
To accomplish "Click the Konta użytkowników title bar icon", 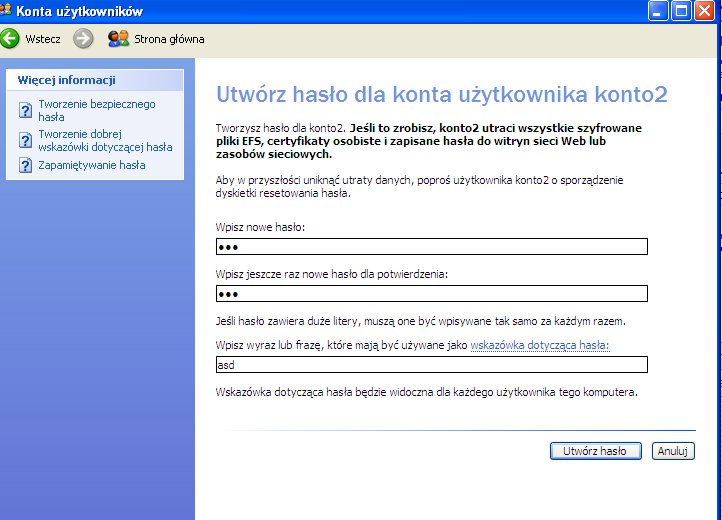I will pyautogui.click(x=6, y=11).
